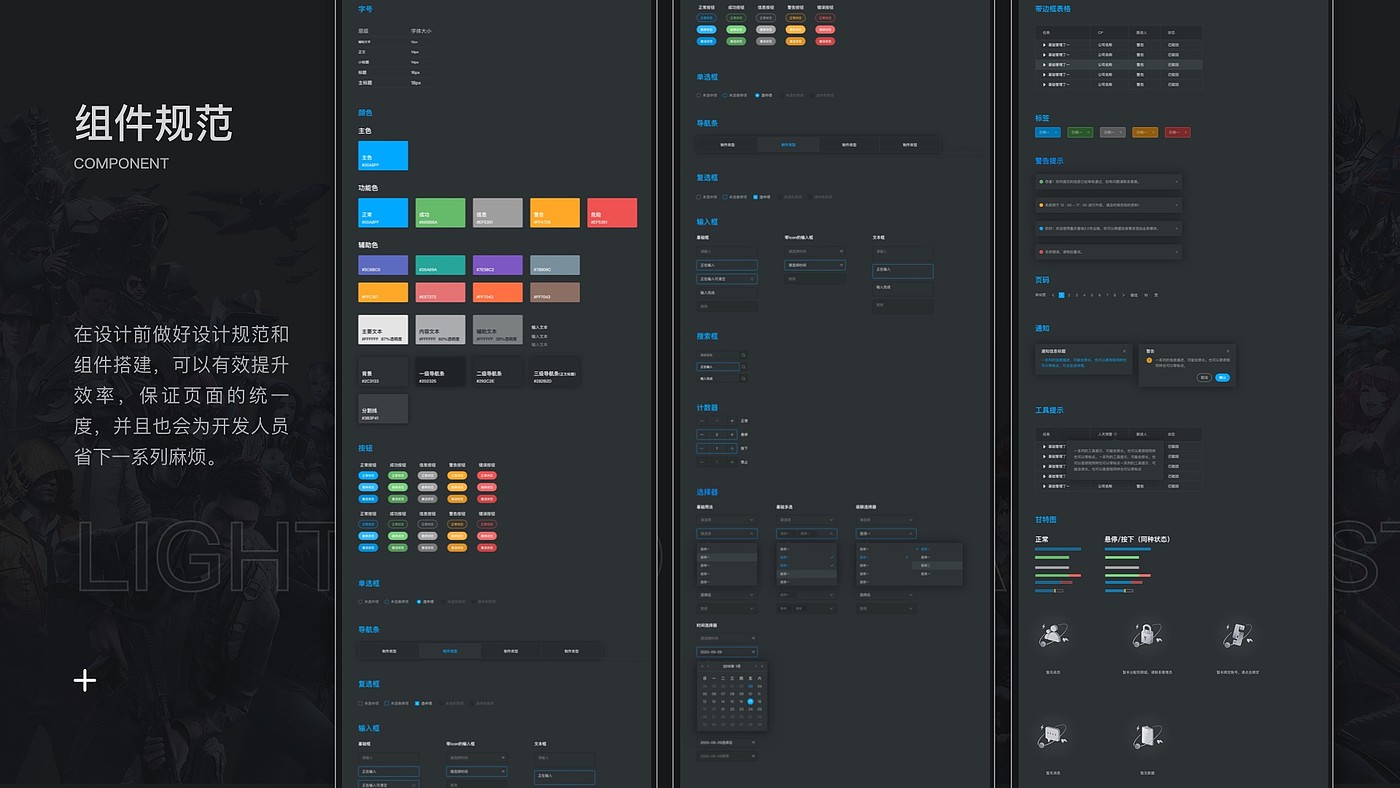Pick the 一级导航条 dark color swatch
This screenshot has height=788, width=1400.
(440, 372)
